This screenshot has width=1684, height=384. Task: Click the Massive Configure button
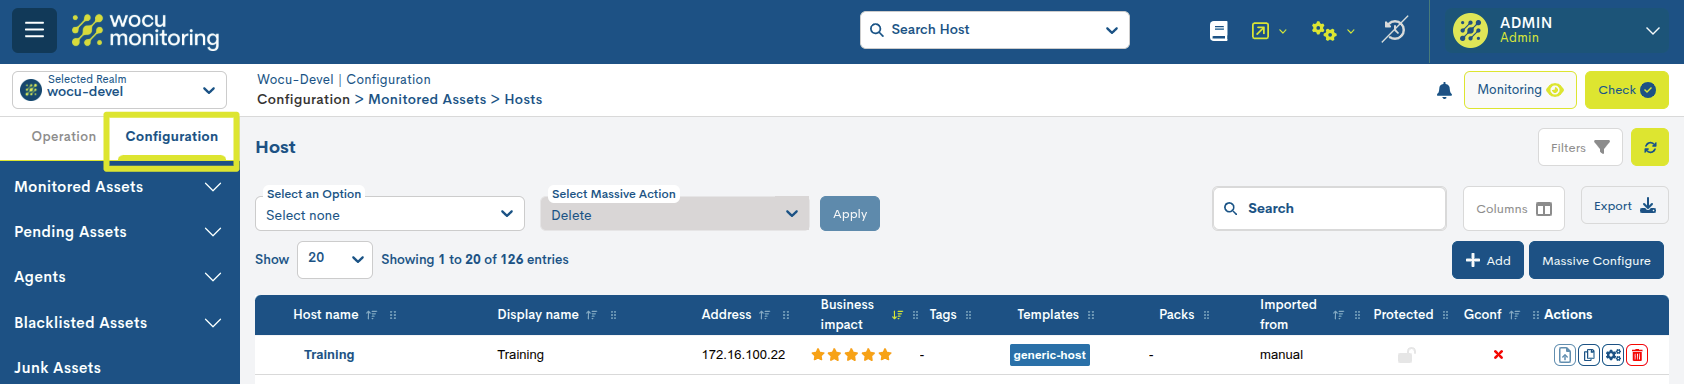[1596, 260]
